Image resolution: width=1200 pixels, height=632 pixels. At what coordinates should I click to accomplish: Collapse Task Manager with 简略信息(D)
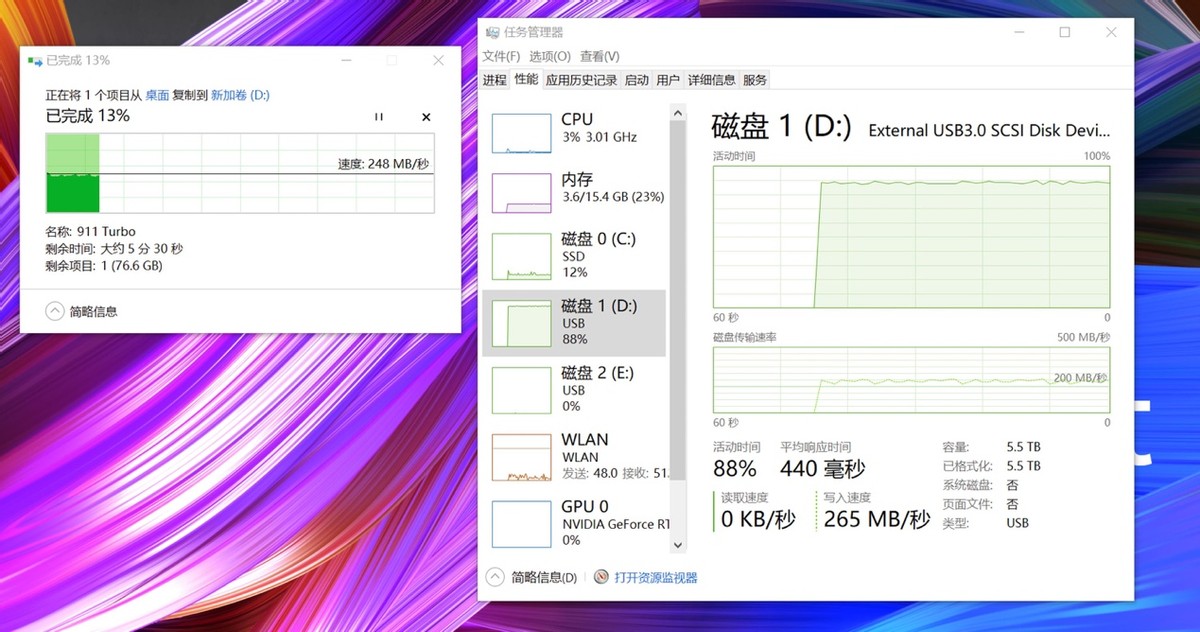pos(531,577)
